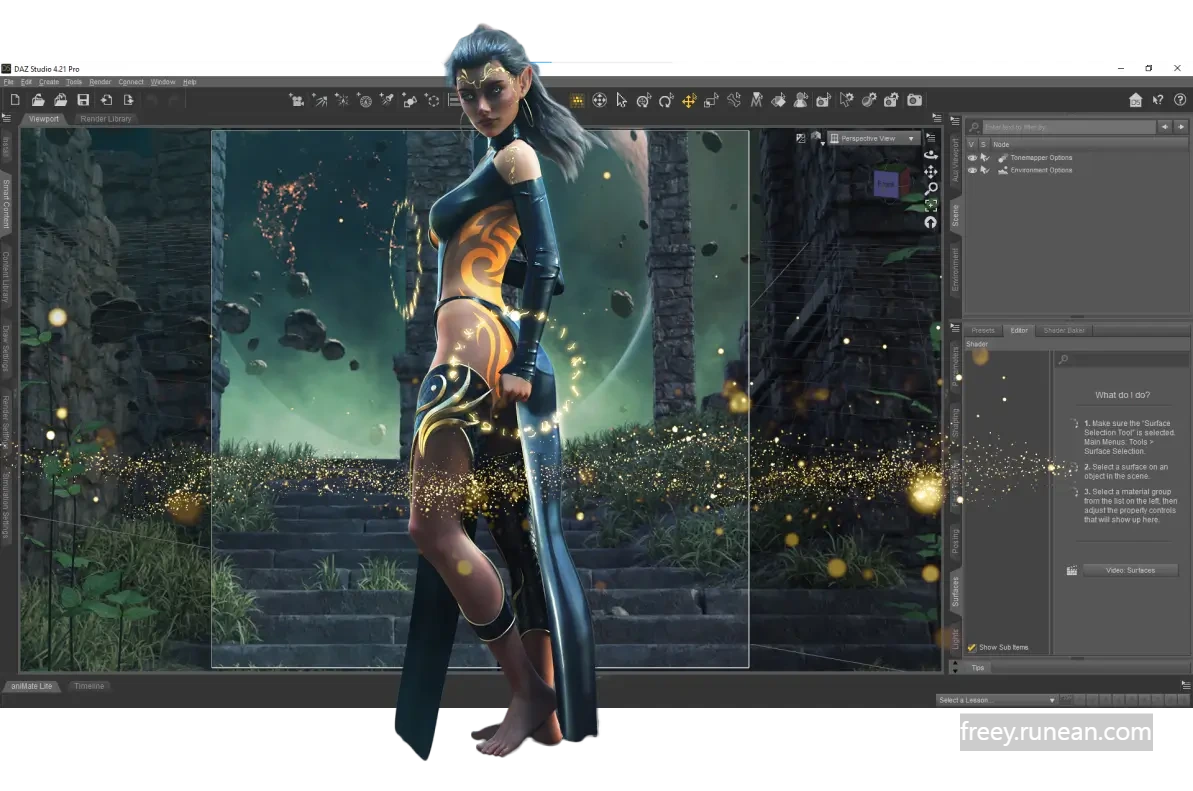The height and width of the screenshot is (791, 1193).
Task: Toggle visibility of Environment Options
Action: (x=973, y=170)
